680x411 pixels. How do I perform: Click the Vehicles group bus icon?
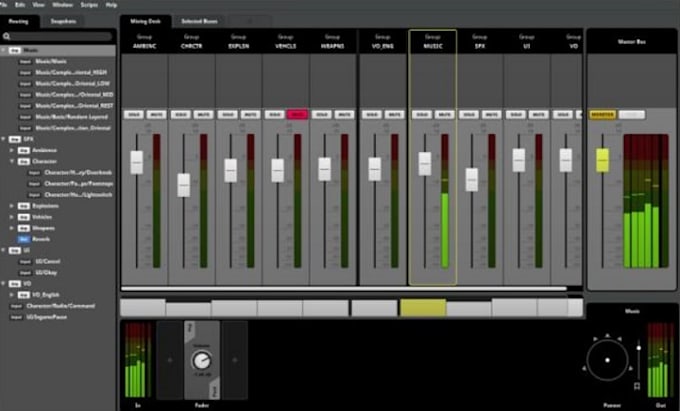(23, 217)
